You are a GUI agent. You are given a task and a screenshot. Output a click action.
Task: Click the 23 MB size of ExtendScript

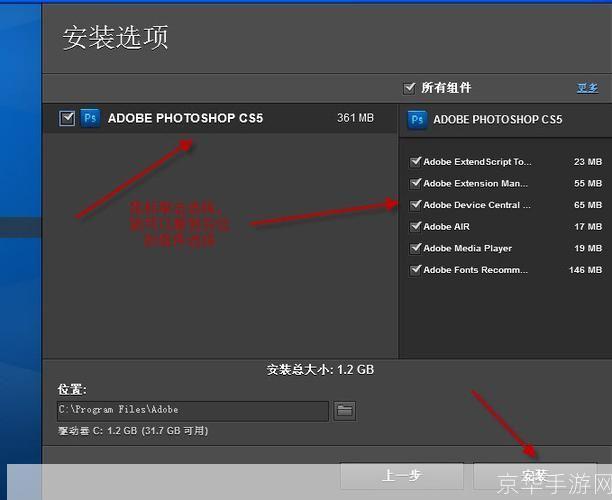(x=588, y=162)
